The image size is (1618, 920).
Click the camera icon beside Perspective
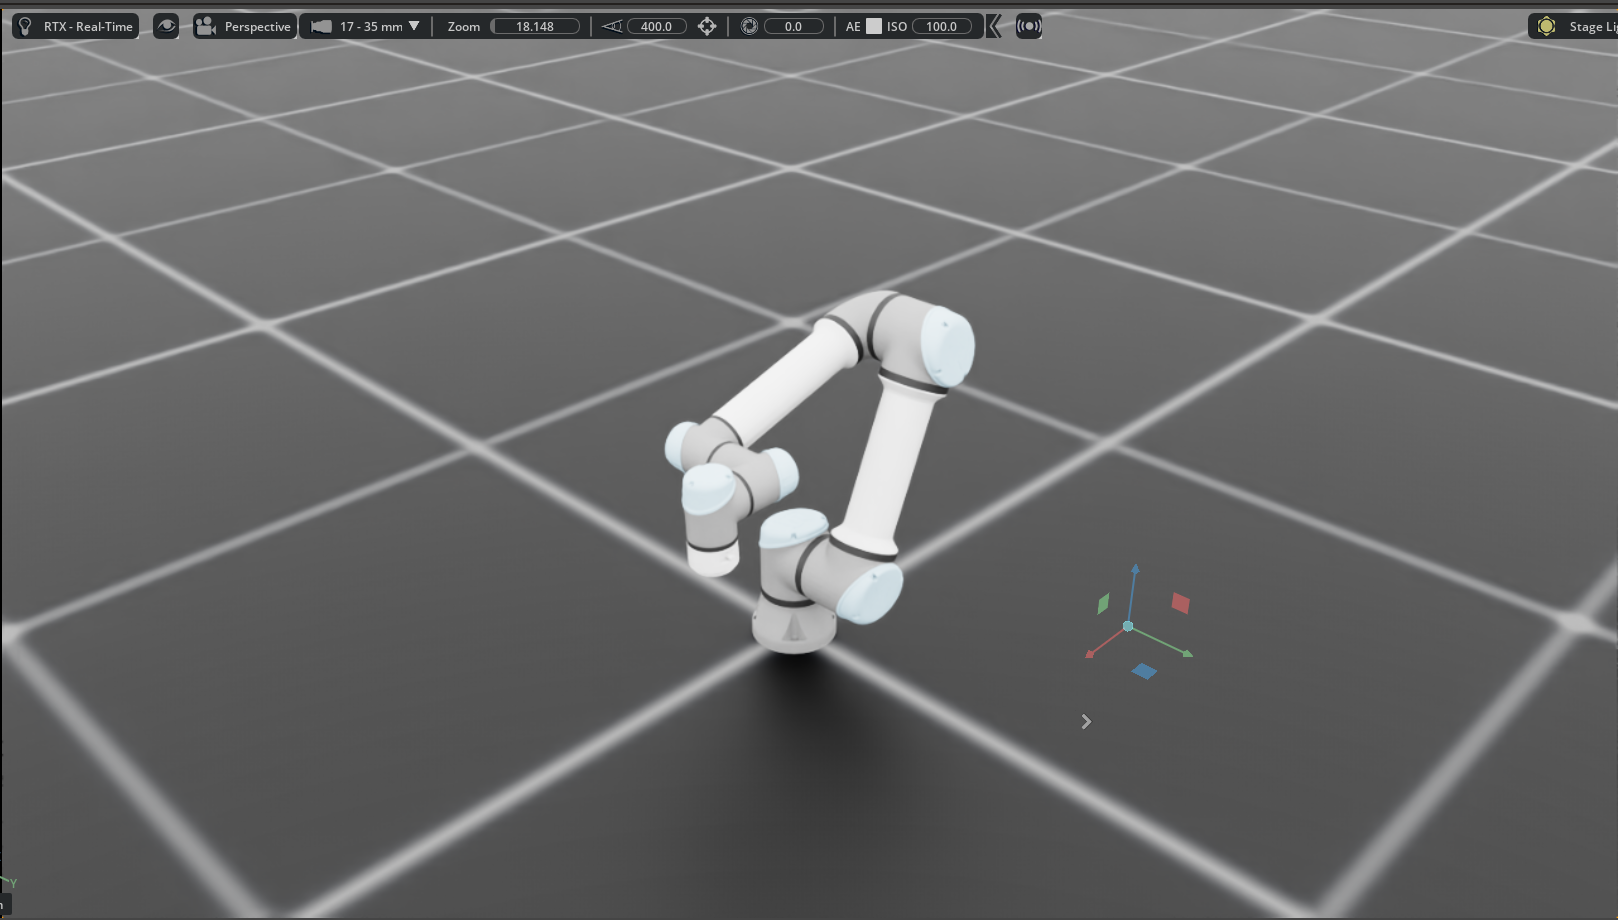(x=206, y=27)
